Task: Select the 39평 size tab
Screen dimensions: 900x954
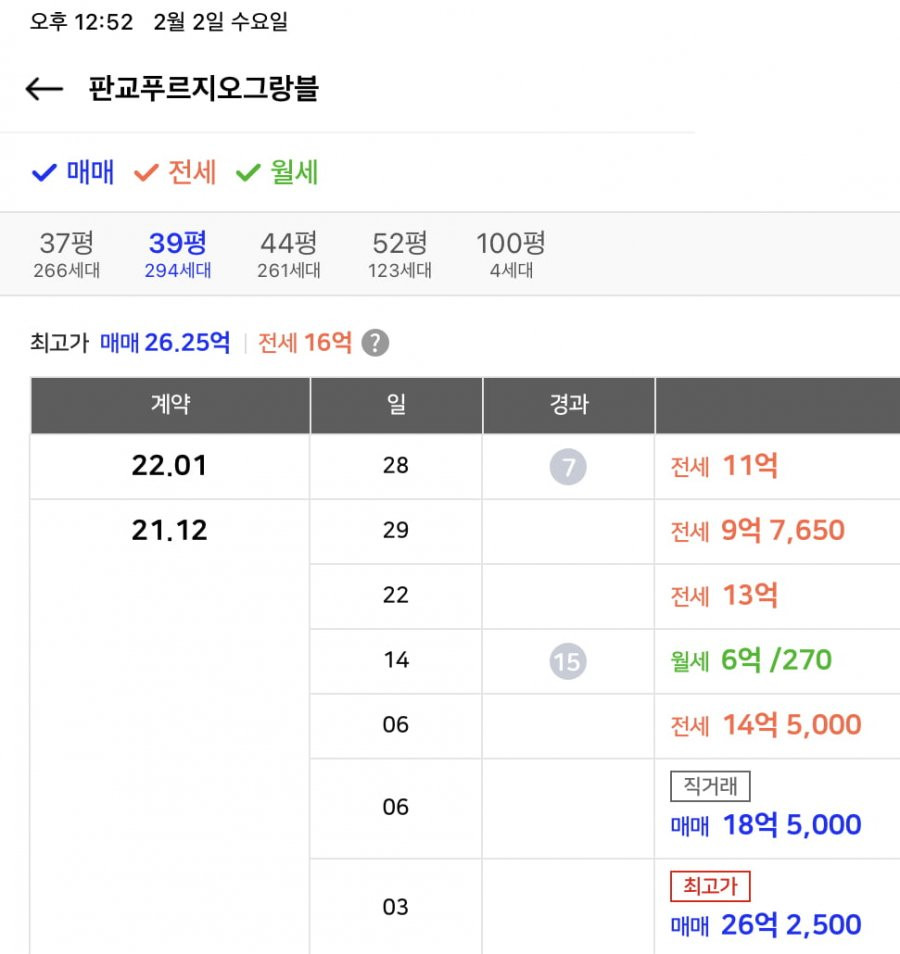Action: pyautogui.click(x=177, y=254)
